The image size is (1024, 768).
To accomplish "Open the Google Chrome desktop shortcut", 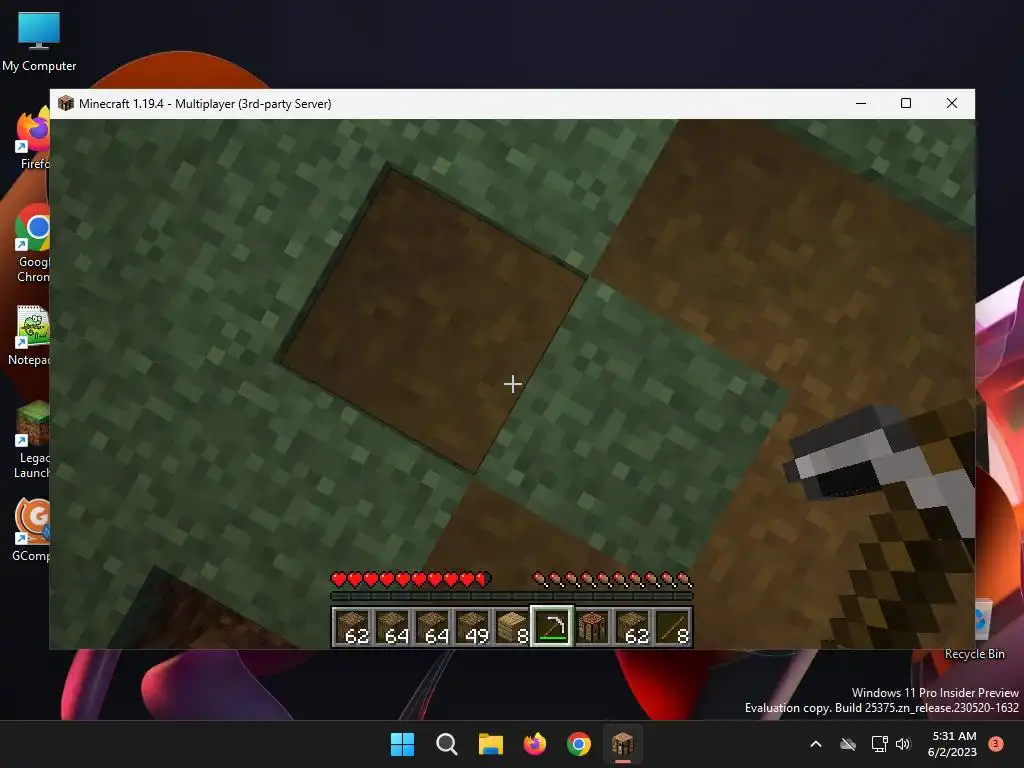I will coord(33,244).
